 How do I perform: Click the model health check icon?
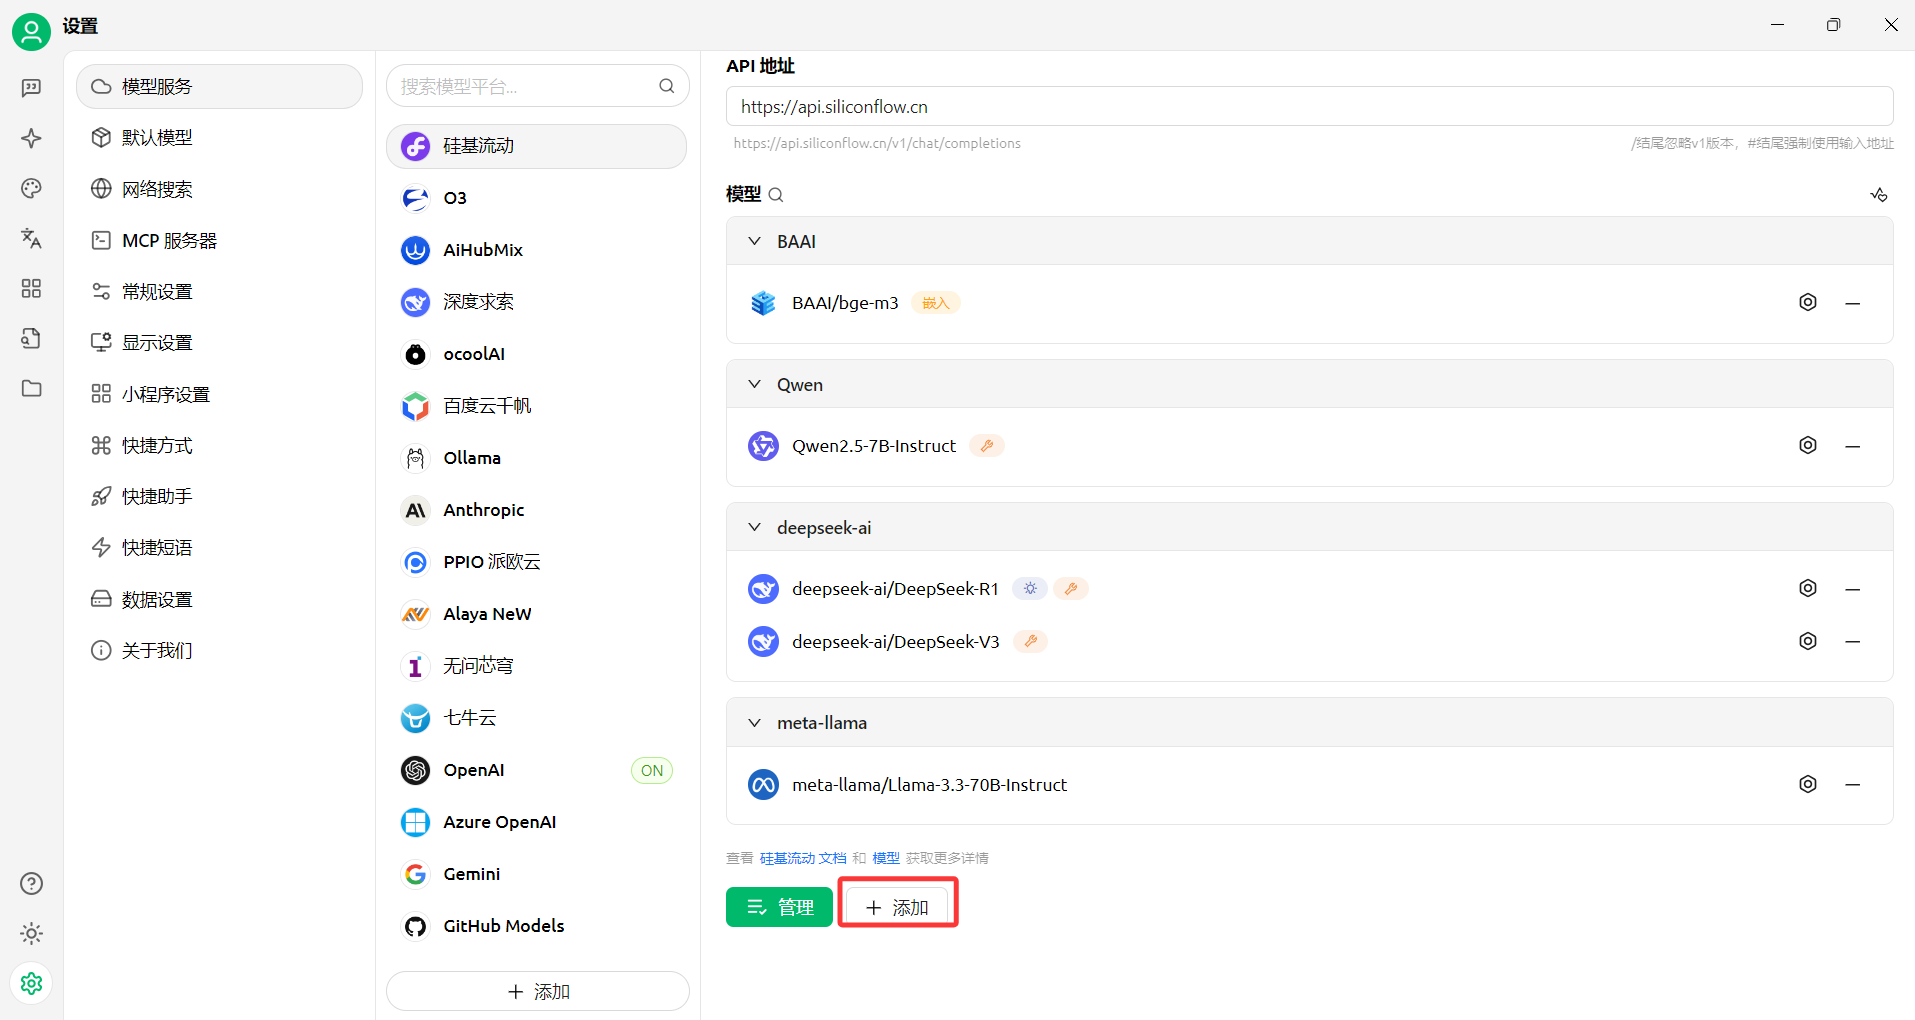coord(1879,195)
